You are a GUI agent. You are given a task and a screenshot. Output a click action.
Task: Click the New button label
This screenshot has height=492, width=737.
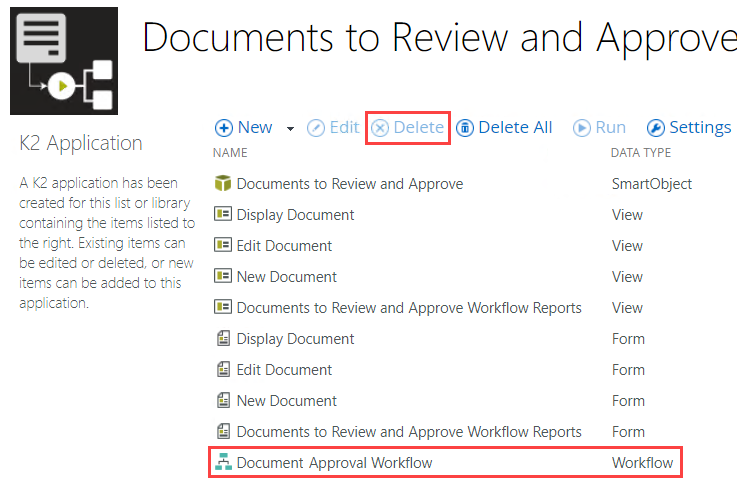click(x=255, y=127)
